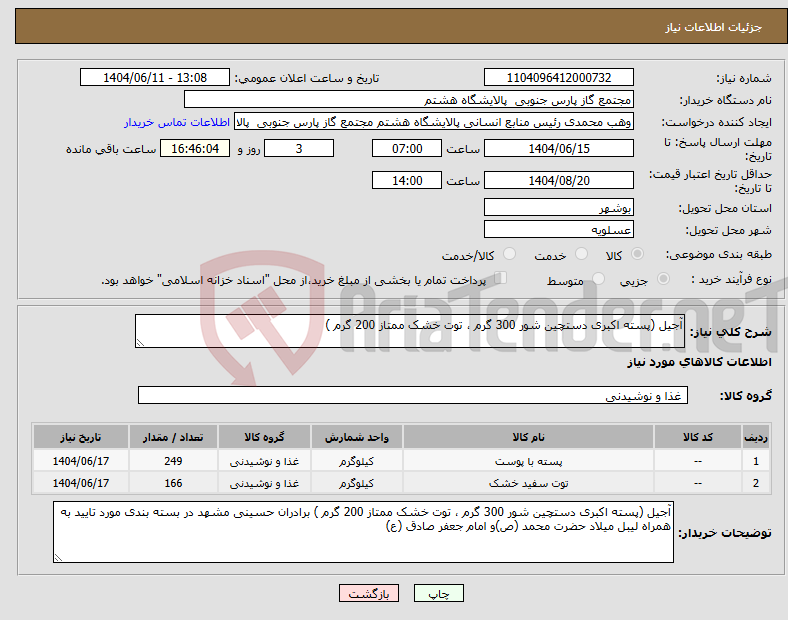Screen dimensions: 788x620
Task: Click the 1404/06/15 response deadline date field
Action: tap(559, 148)
